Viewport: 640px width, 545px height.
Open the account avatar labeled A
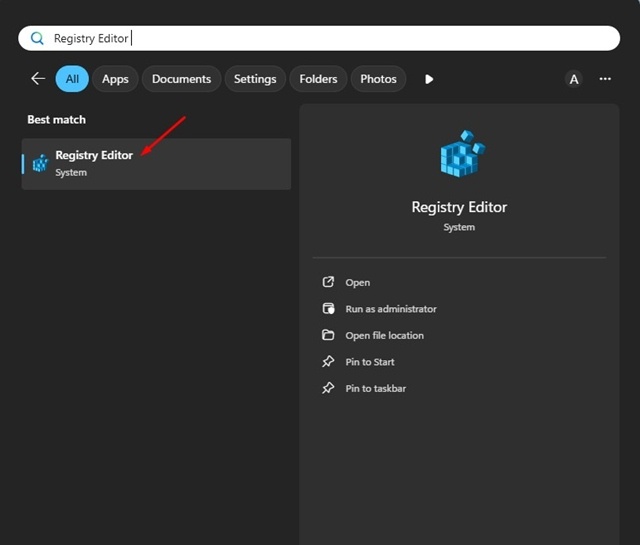(x=573, y=79)
